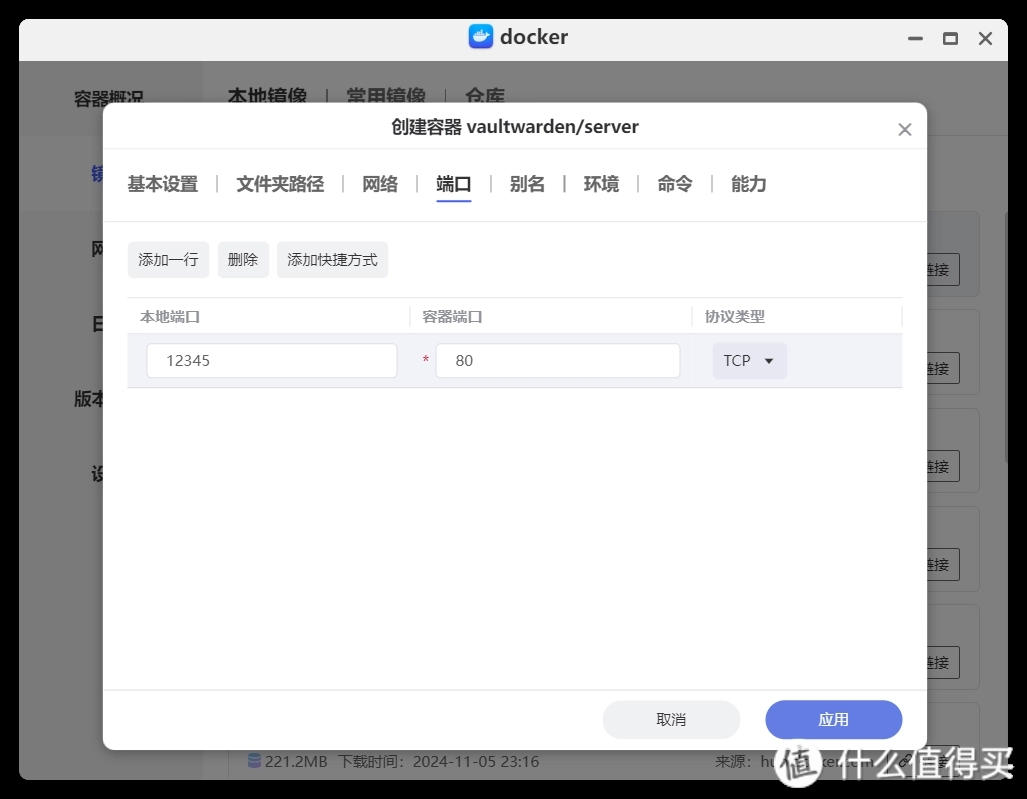Close the create container dialog

tap(905, 130)
